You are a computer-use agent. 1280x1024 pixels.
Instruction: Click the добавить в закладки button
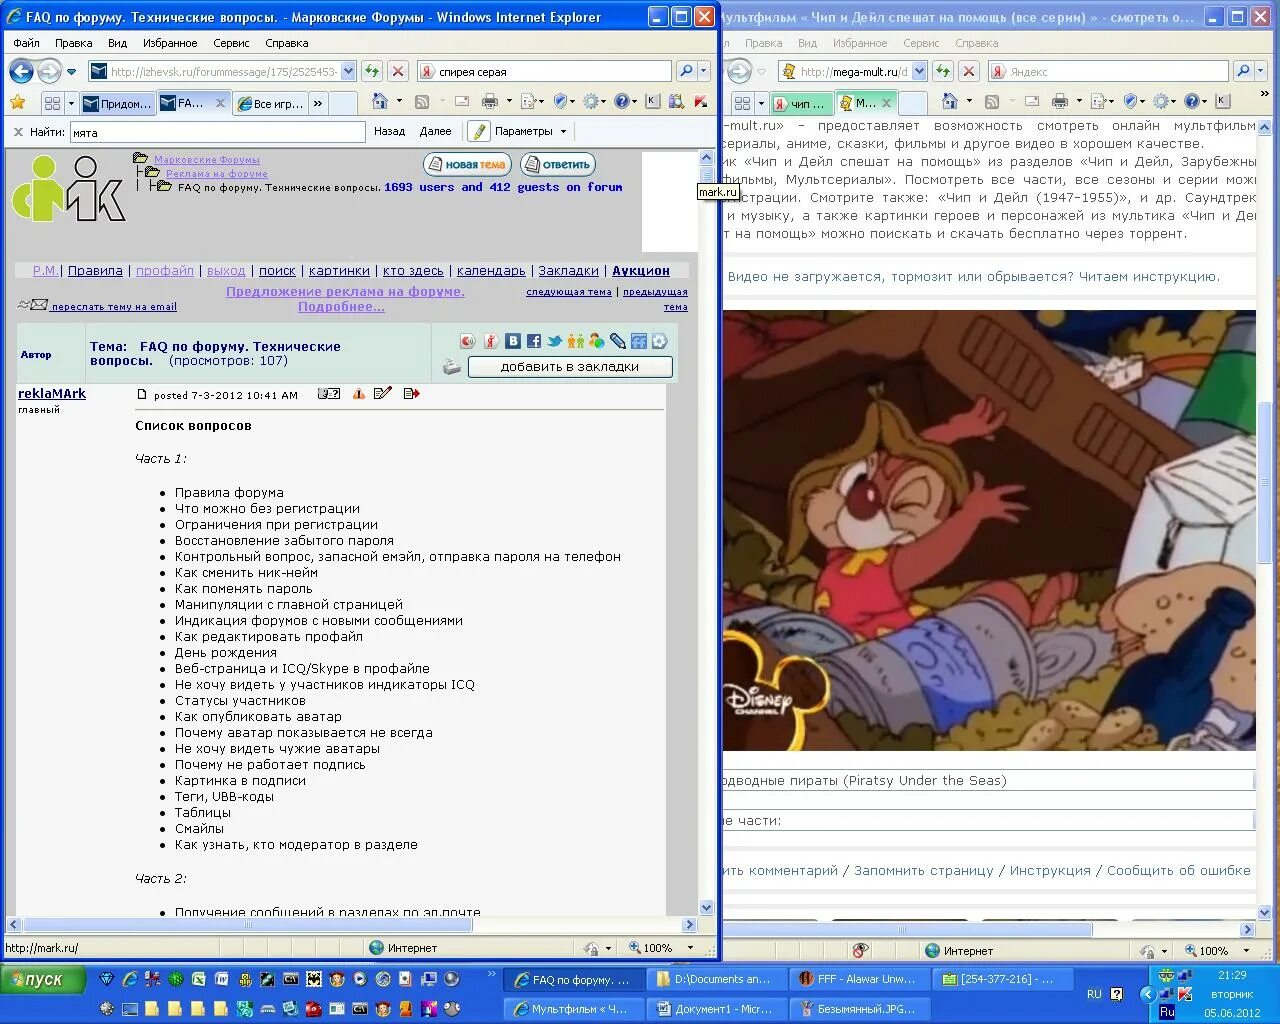pyautogui.click(x=570, y=367)
